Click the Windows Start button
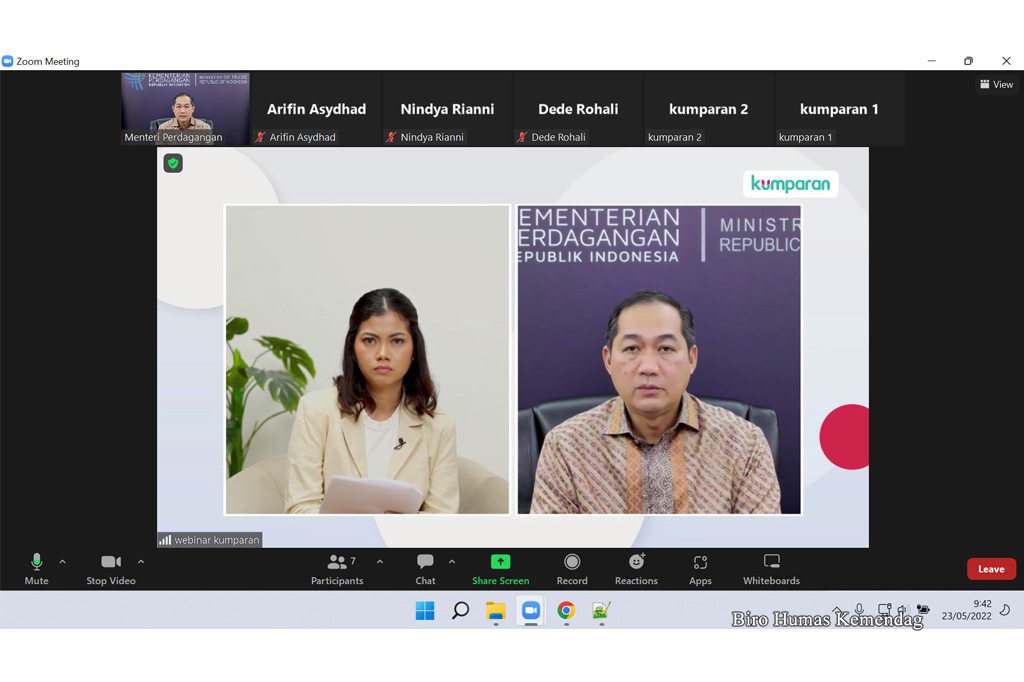 tap(425, 611)
